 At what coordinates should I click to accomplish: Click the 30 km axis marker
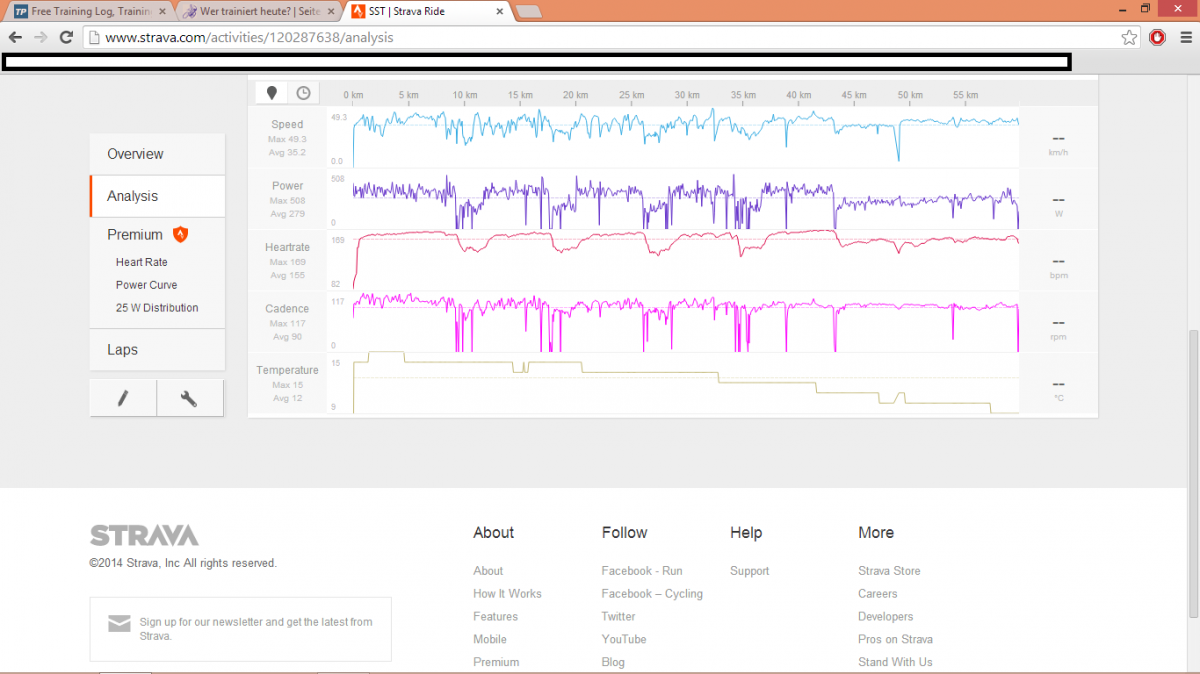point(685,95)
